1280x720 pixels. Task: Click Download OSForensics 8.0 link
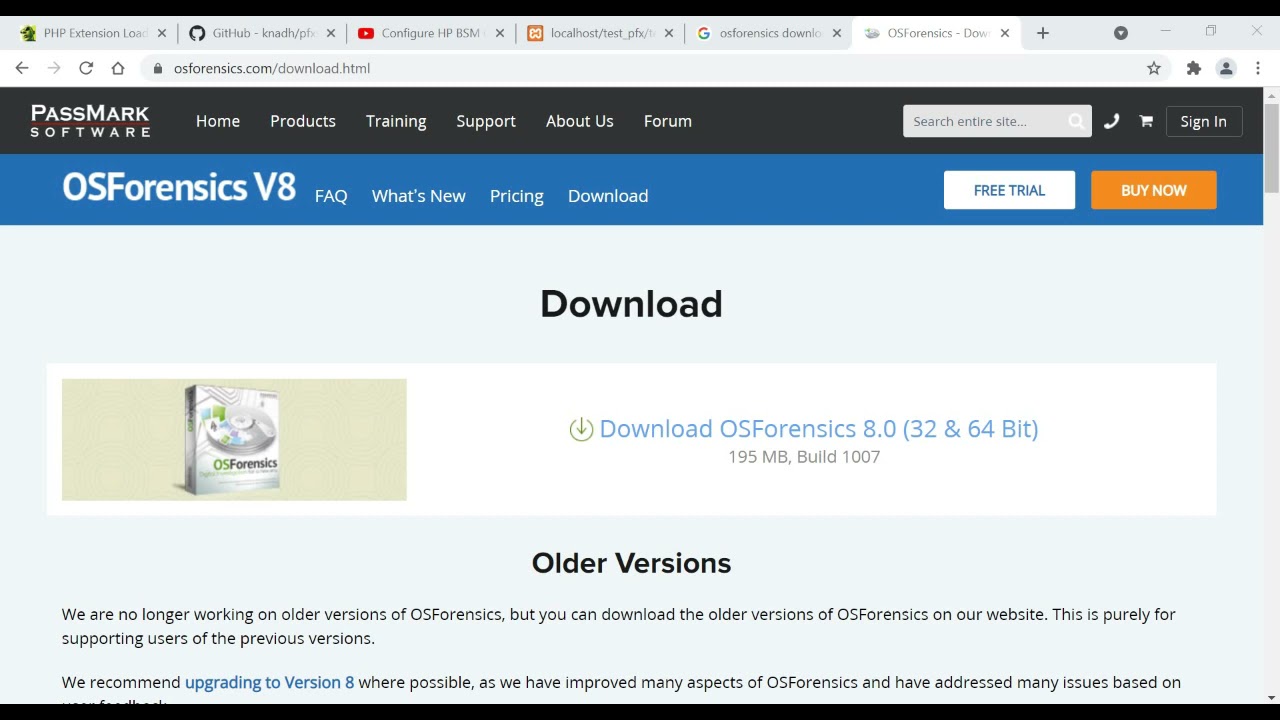(819, 429)
